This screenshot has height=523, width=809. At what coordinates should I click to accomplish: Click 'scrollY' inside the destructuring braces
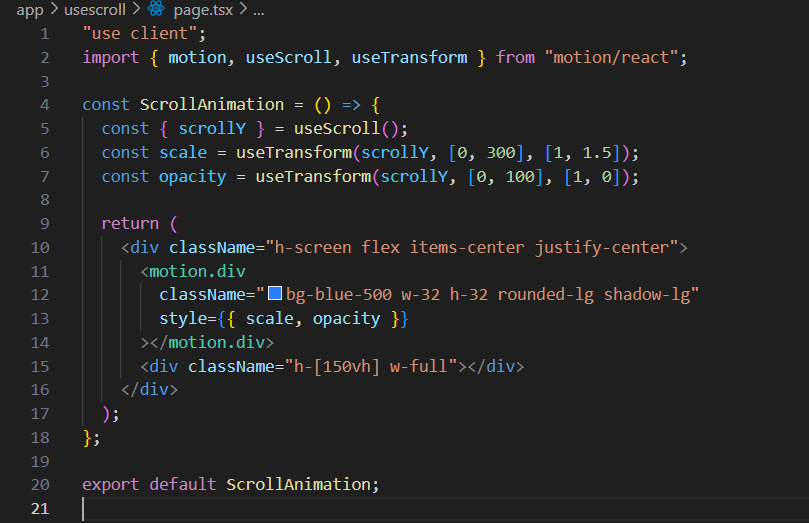pyautogui.click(x=212, y=128)
